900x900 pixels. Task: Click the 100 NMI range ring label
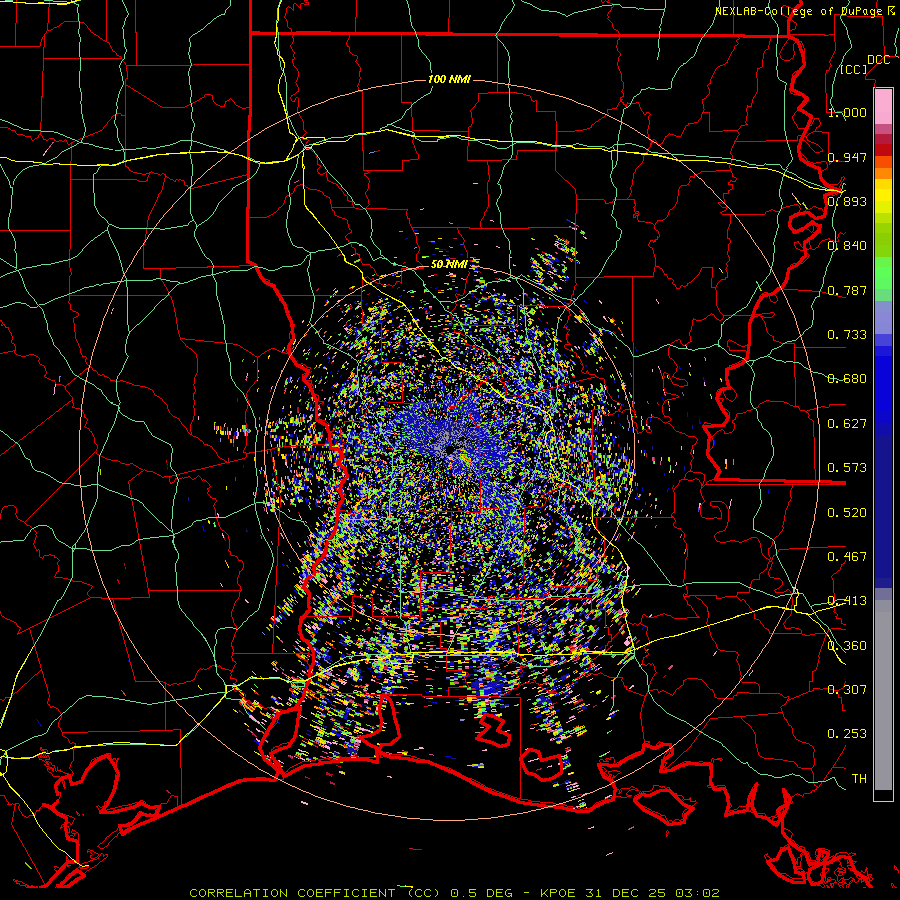[x=449, y=79]
